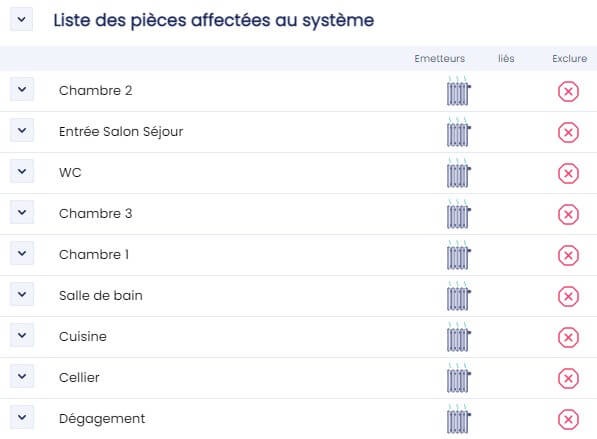Click the Emetteurs column header
597x439 pixels.
tap(440, 59)
